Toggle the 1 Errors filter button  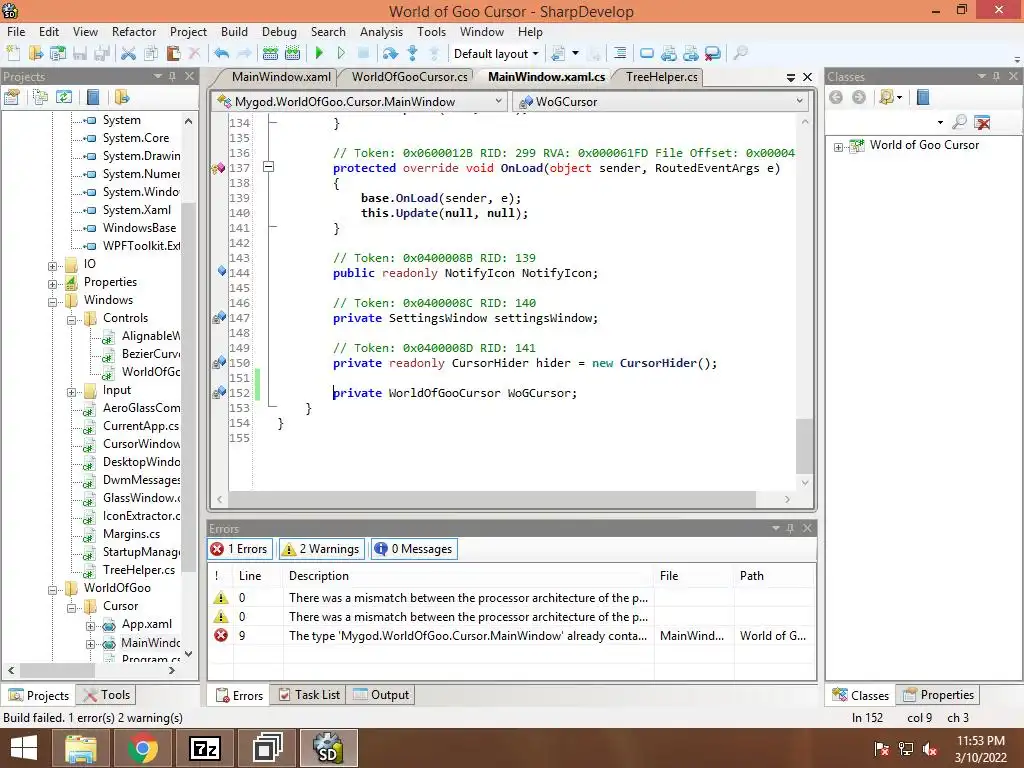pyautogui.click(x=239, y=549)
